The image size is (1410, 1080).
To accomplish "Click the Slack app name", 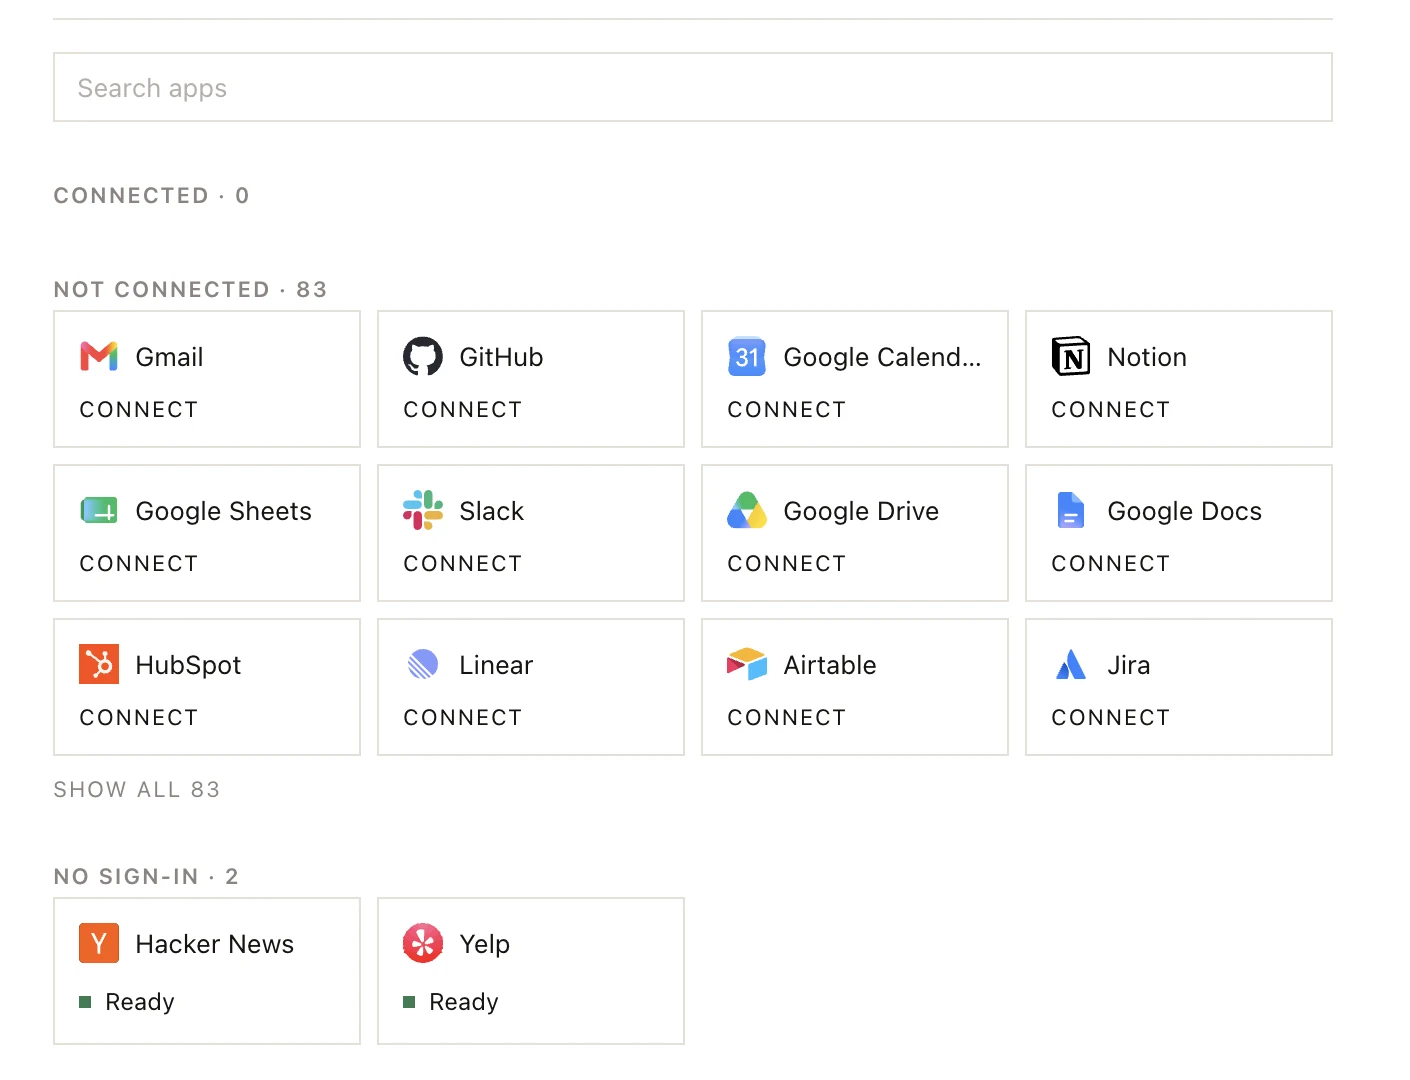I will pyautogui.click(x=492, y=511).
